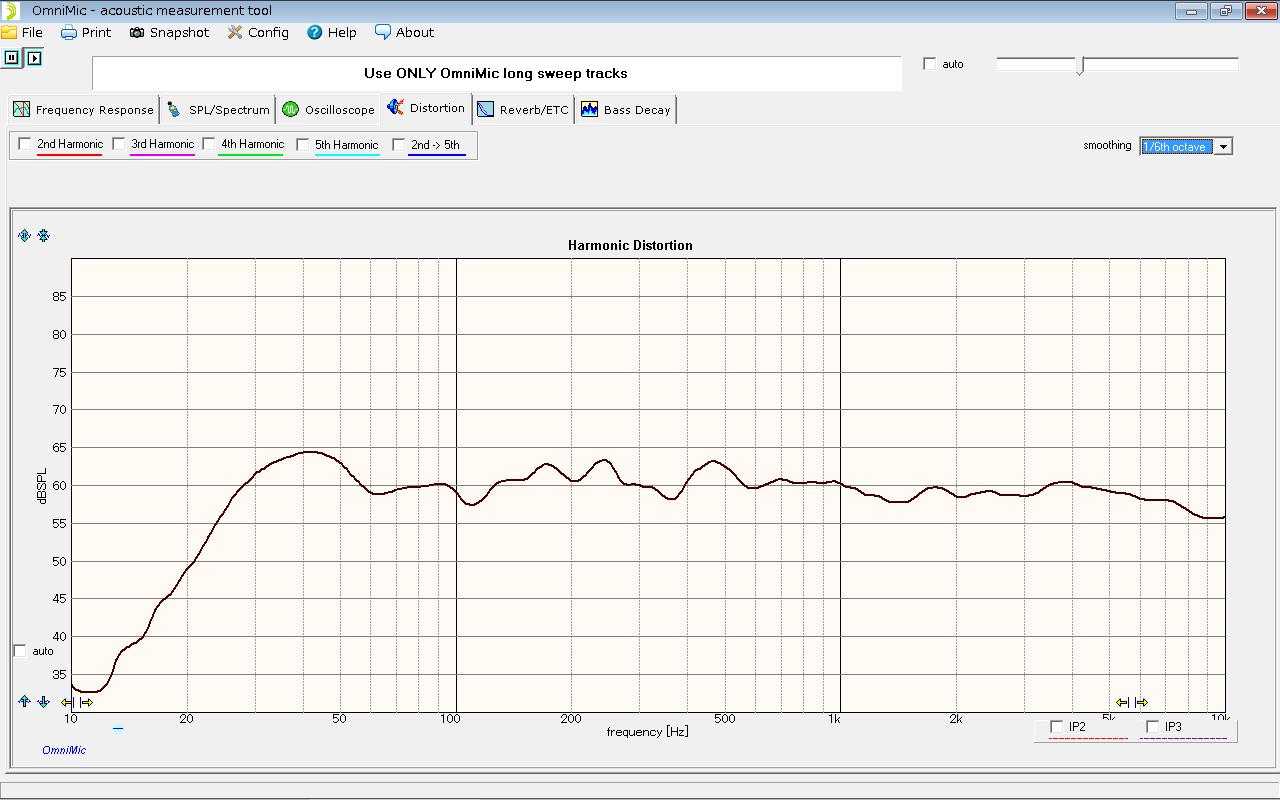Viewport: 1280px width, 800px height.
Task: Click the frequency [Hz] axis label
Action: 647,732
